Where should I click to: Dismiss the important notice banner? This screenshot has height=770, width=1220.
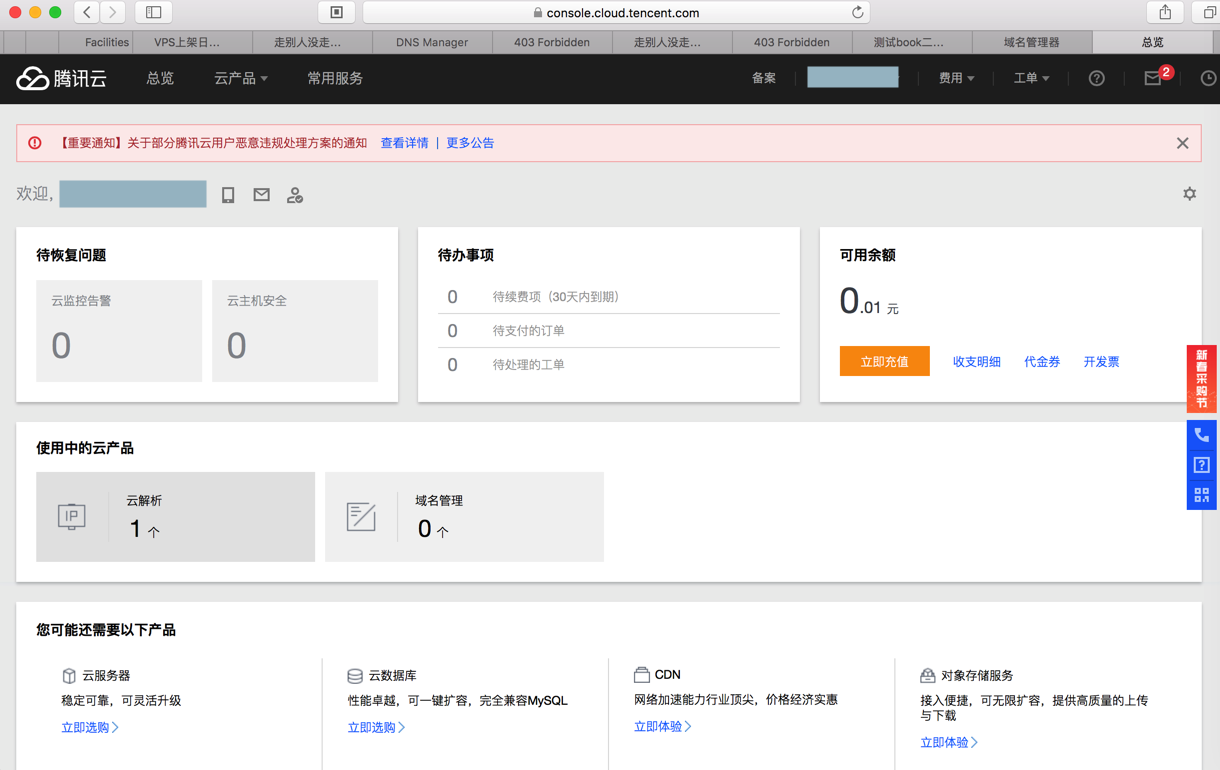tap(1182, 143)
